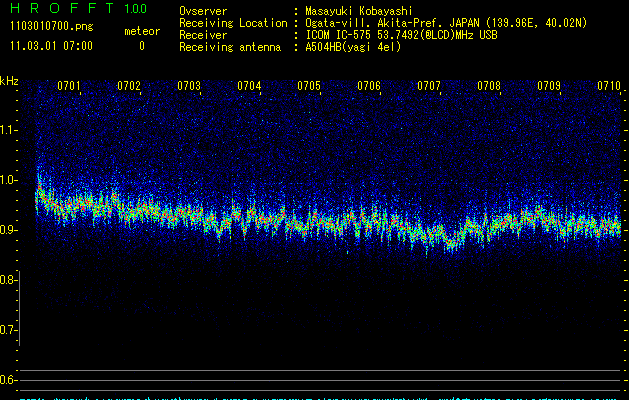629x400 pixels.
Task: Select the 0707 time marker
Action: (x=429, y=87)
